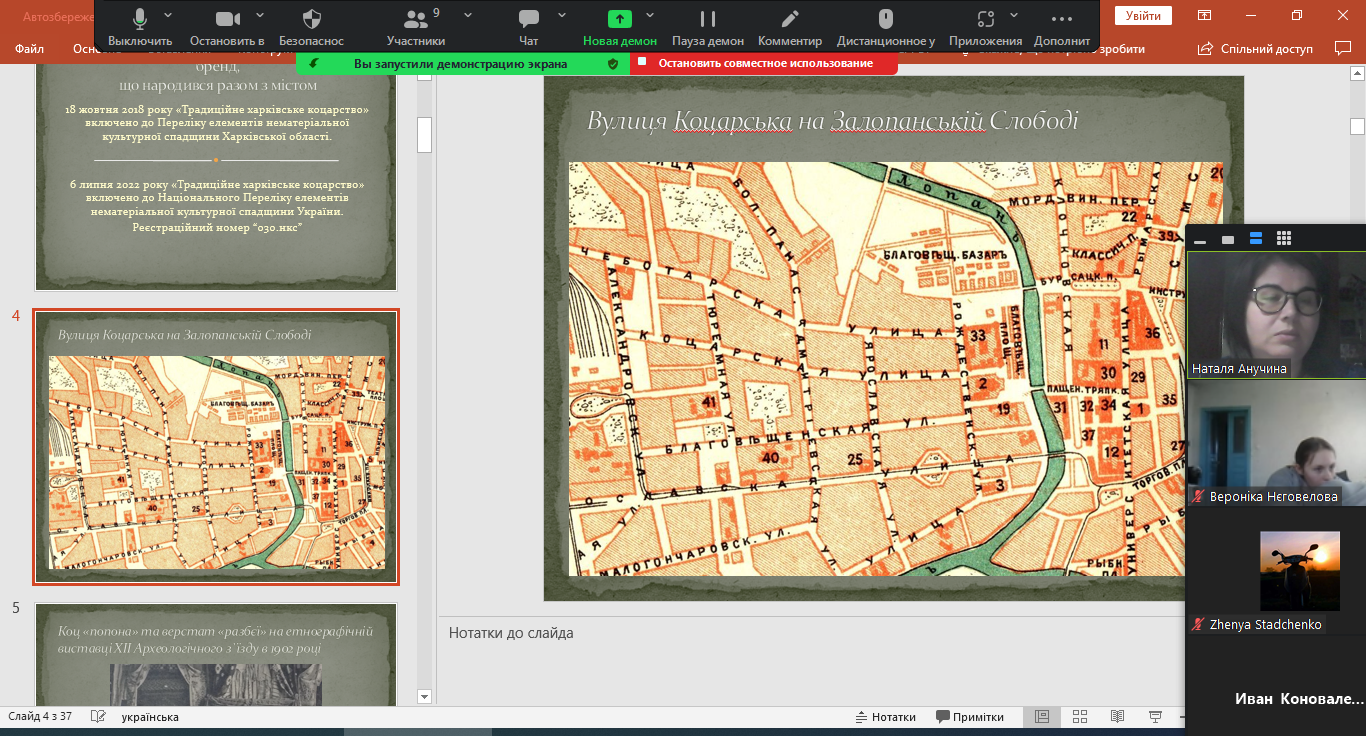Select slide 4 thumbnail with map
This screenshot has width=1366, height=736.
(216, 447)
